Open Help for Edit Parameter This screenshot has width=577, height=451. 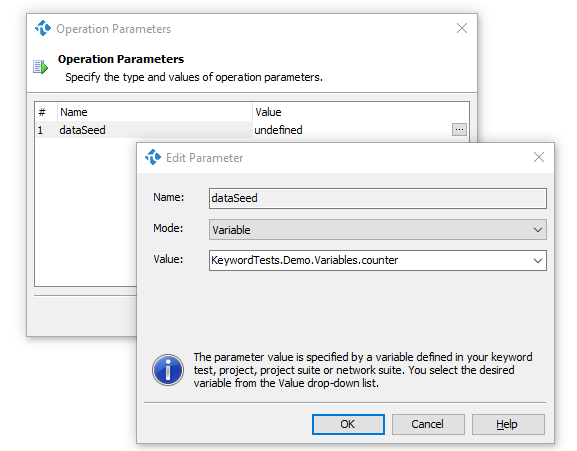(x=508, y=424)
